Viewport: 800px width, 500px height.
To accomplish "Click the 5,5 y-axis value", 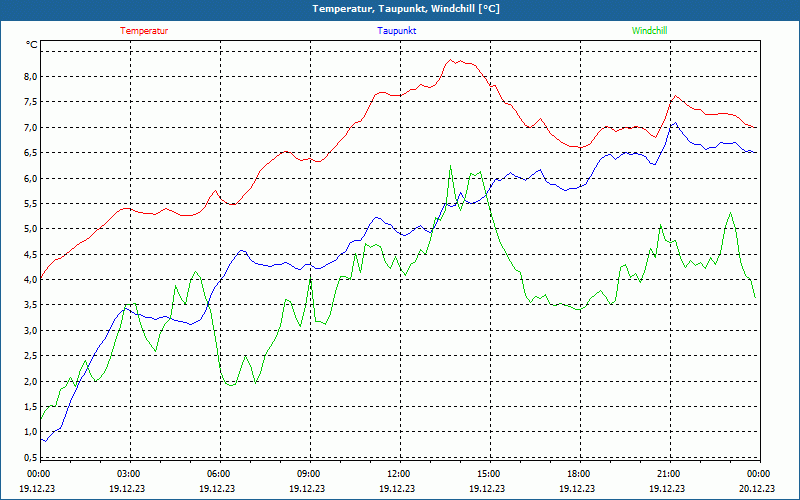I will pos(32,204).
